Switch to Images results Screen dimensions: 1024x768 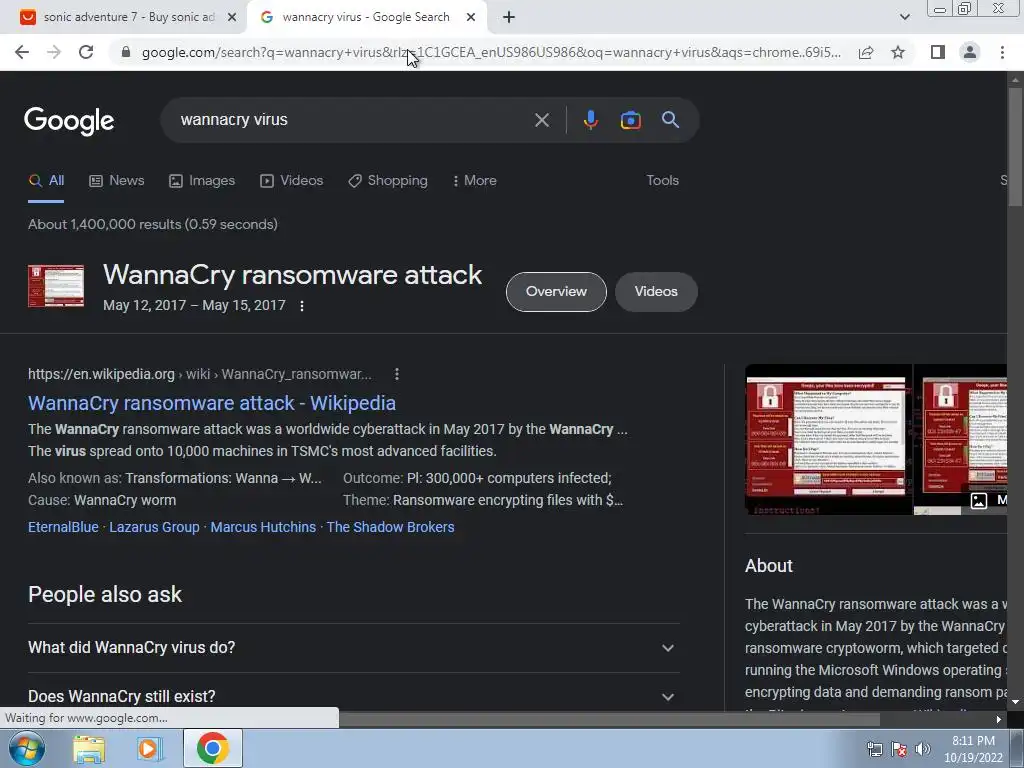click(202, 181)
